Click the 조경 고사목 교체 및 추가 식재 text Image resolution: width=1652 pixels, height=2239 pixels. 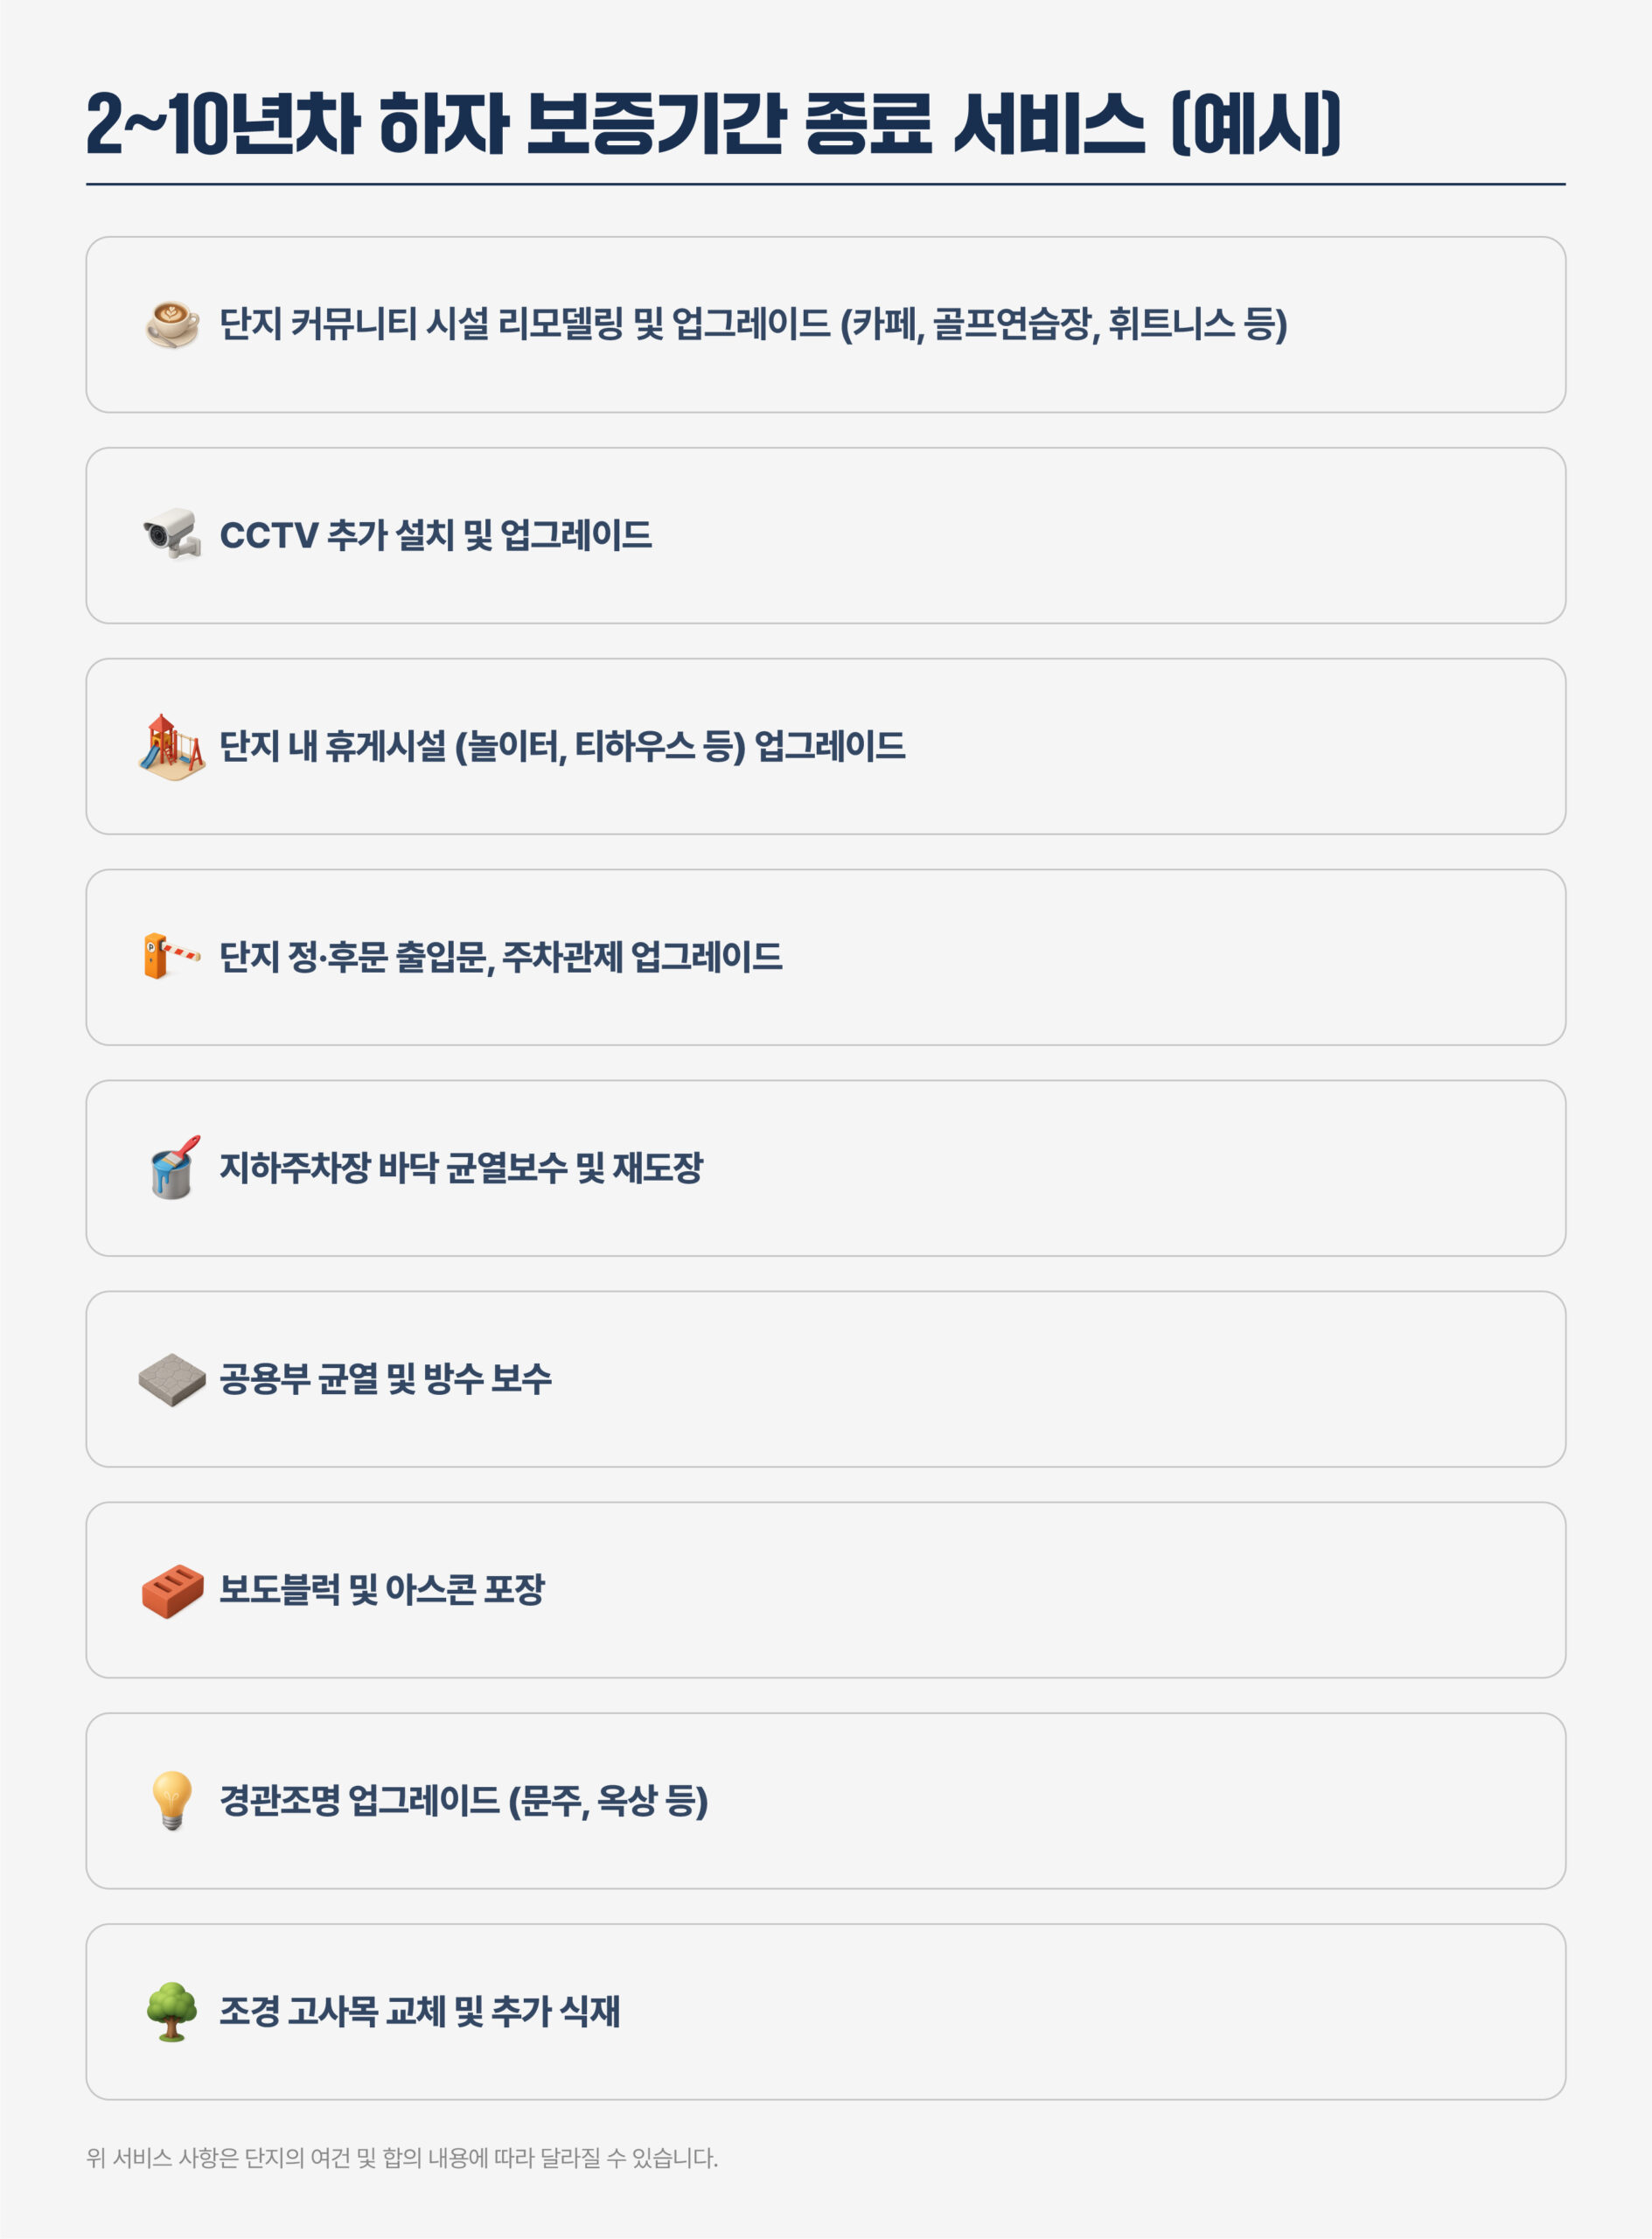tap(419, 2012)
